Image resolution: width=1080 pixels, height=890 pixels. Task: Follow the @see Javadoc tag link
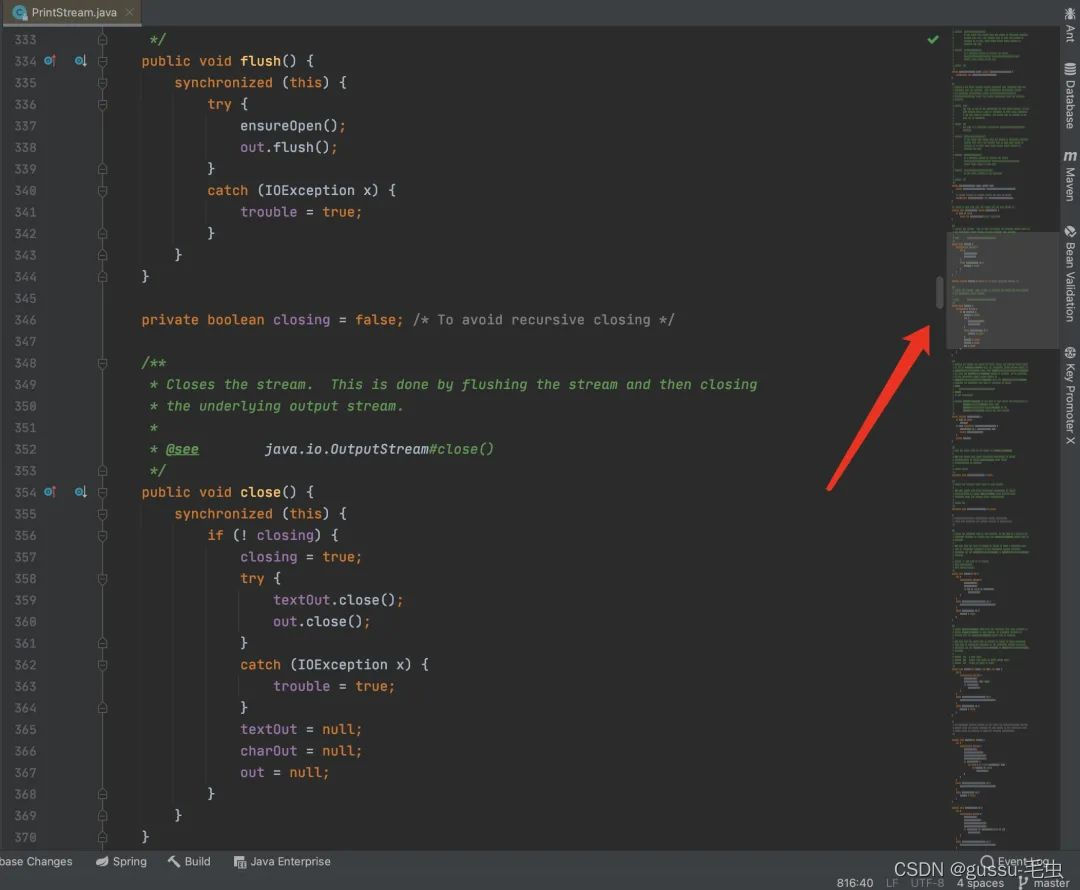[183, 449]
